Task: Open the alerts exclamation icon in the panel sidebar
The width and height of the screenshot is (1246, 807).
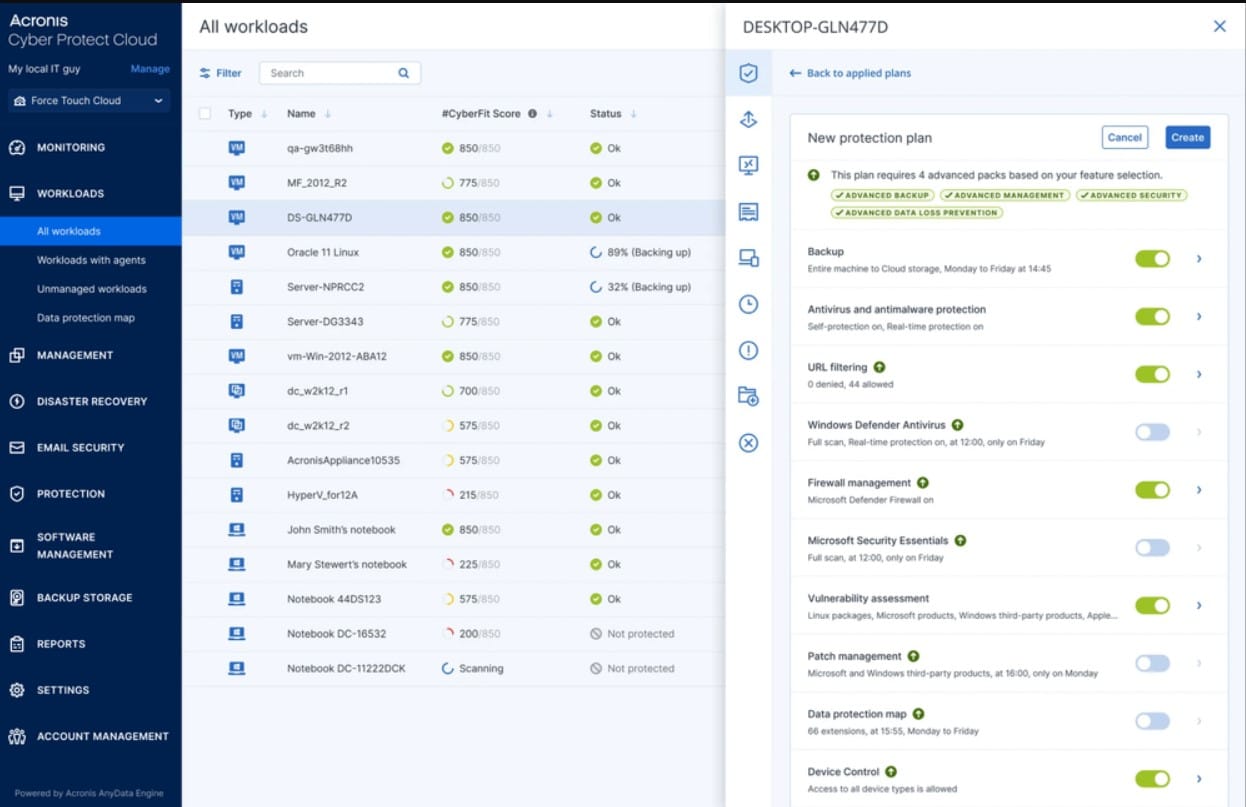Action: [748, 350]
